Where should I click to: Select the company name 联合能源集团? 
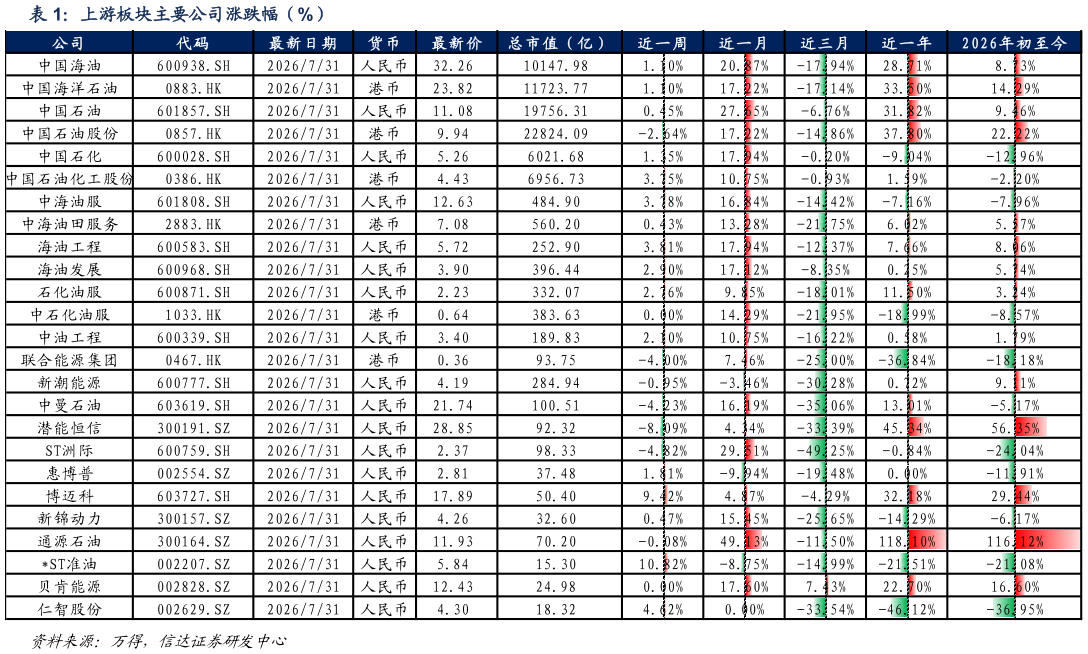point(69,360)
